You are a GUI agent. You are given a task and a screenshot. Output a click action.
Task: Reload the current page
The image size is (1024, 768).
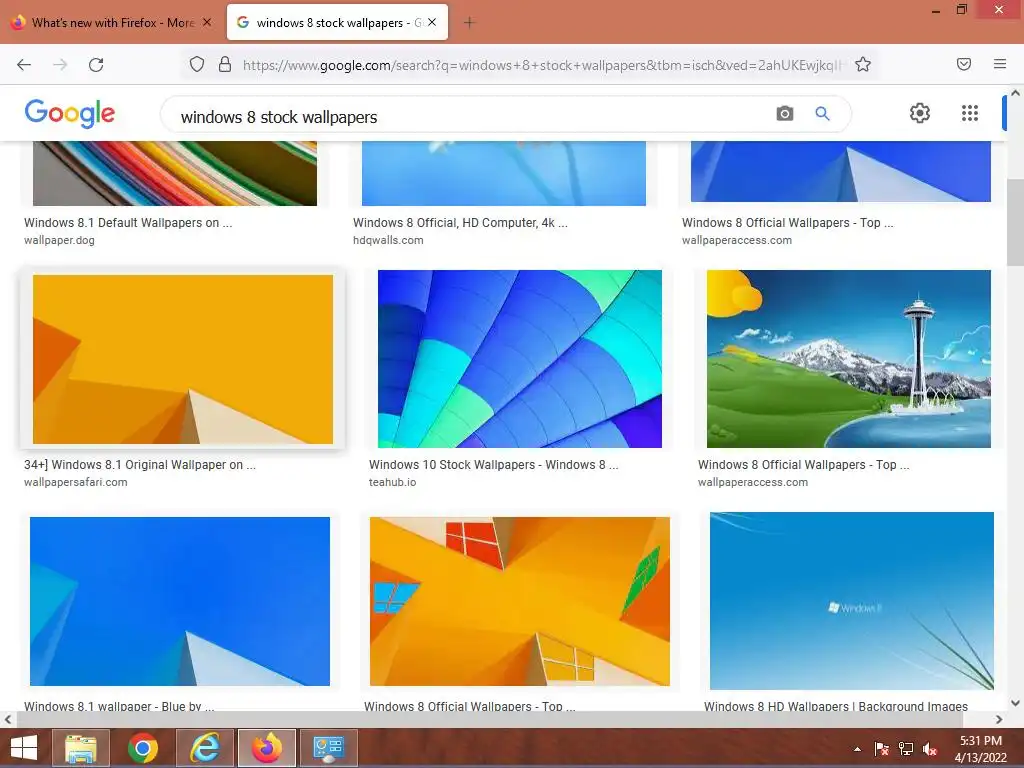coord(96,65)
